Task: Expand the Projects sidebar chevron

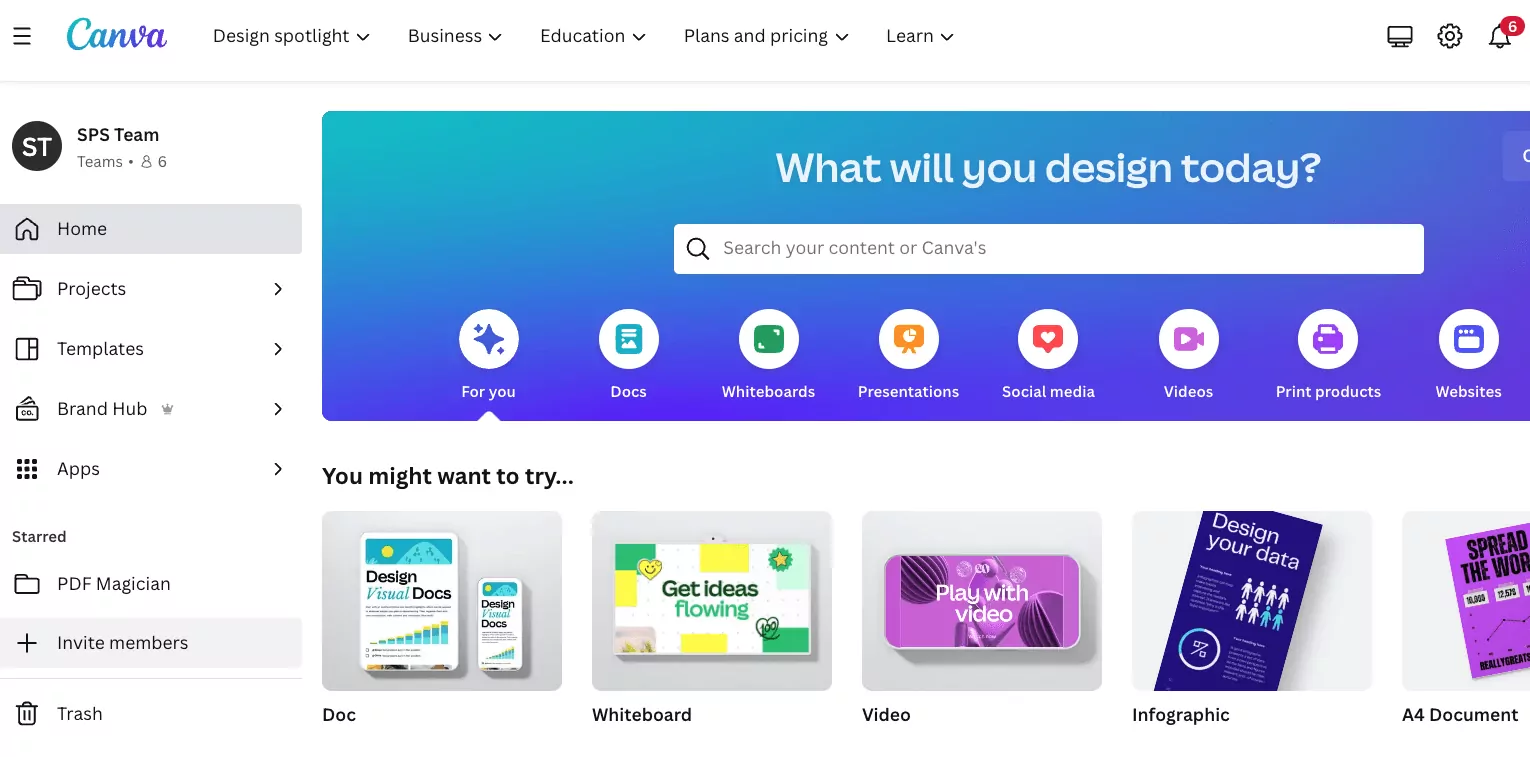Action: point(278,289)
